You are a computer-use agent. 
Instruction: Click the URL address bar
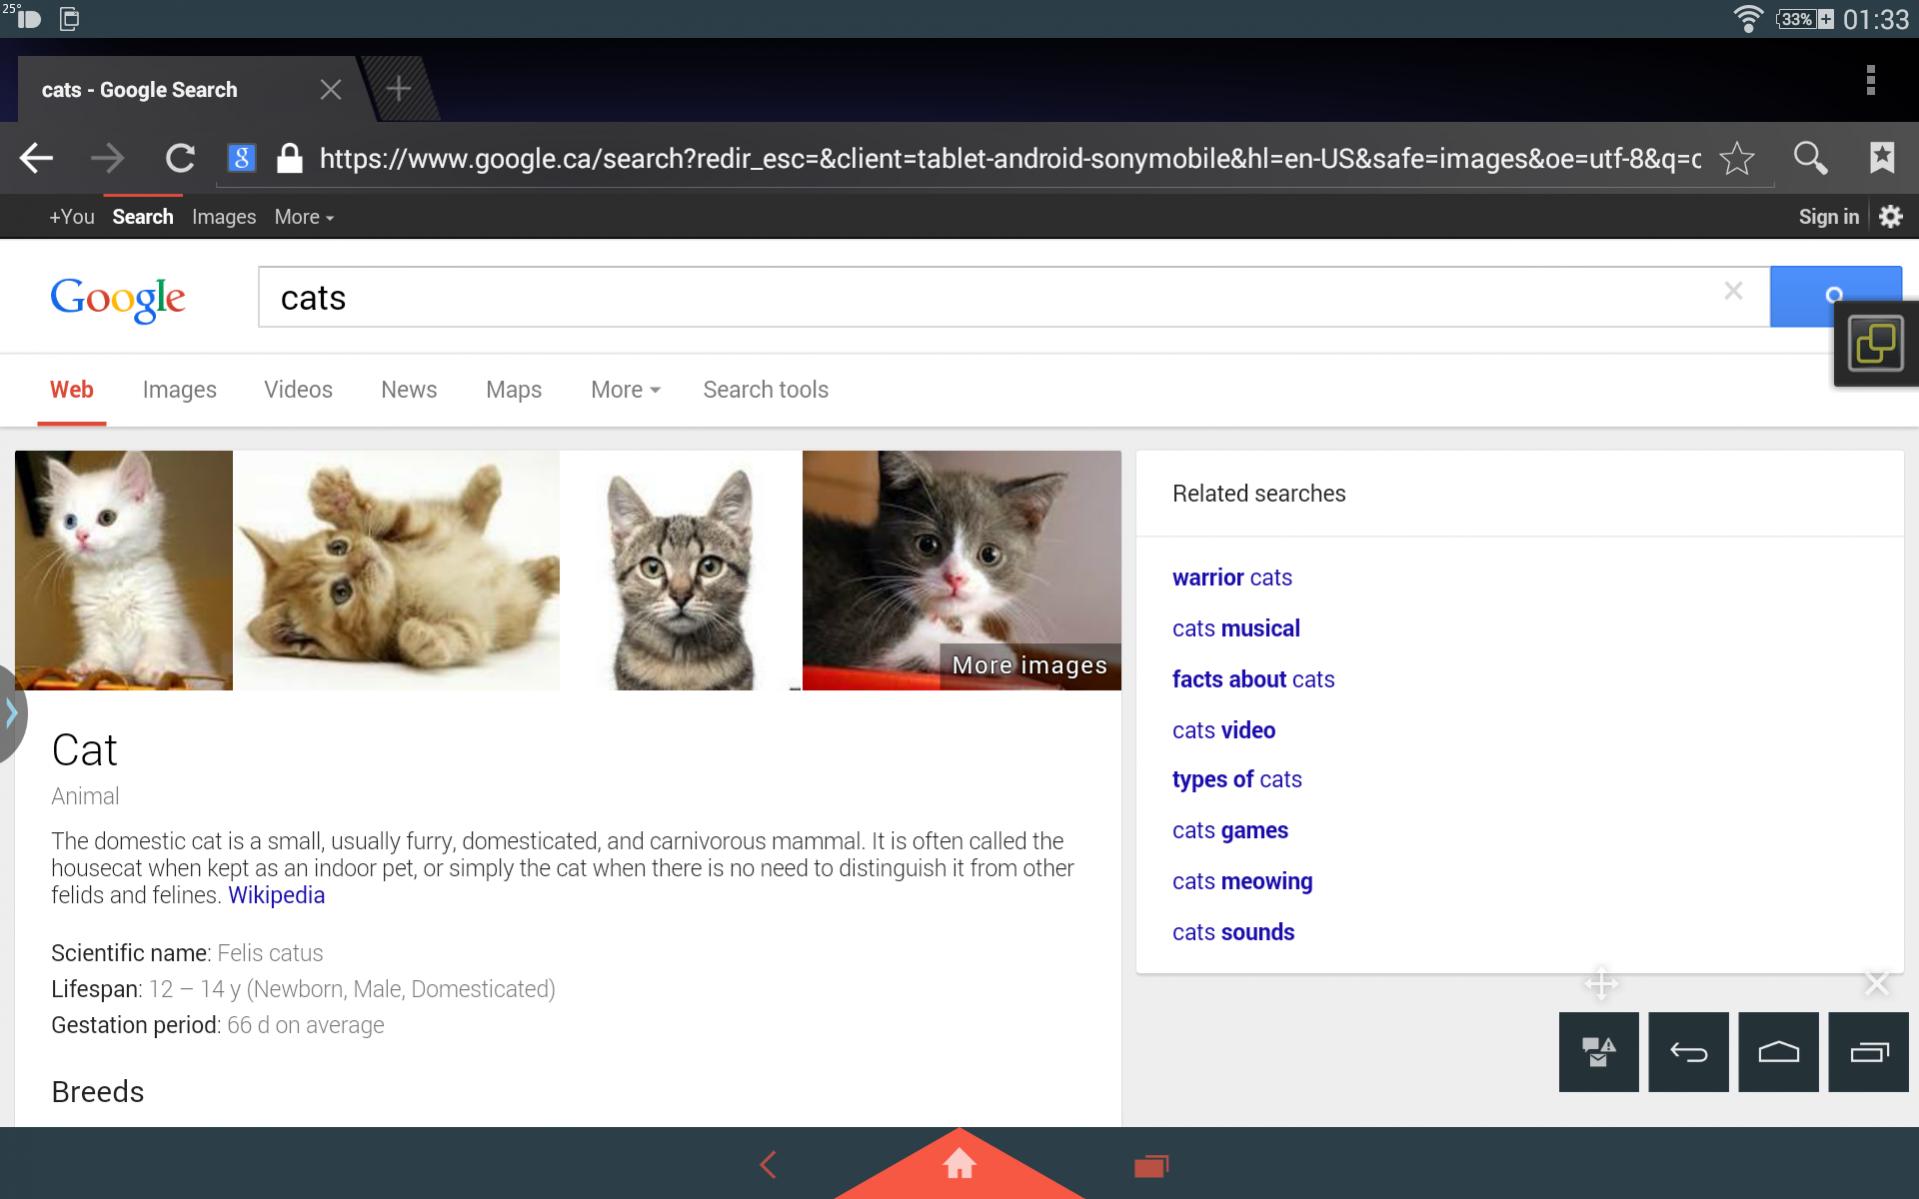pyautogui.click(x=1010, y=158)
